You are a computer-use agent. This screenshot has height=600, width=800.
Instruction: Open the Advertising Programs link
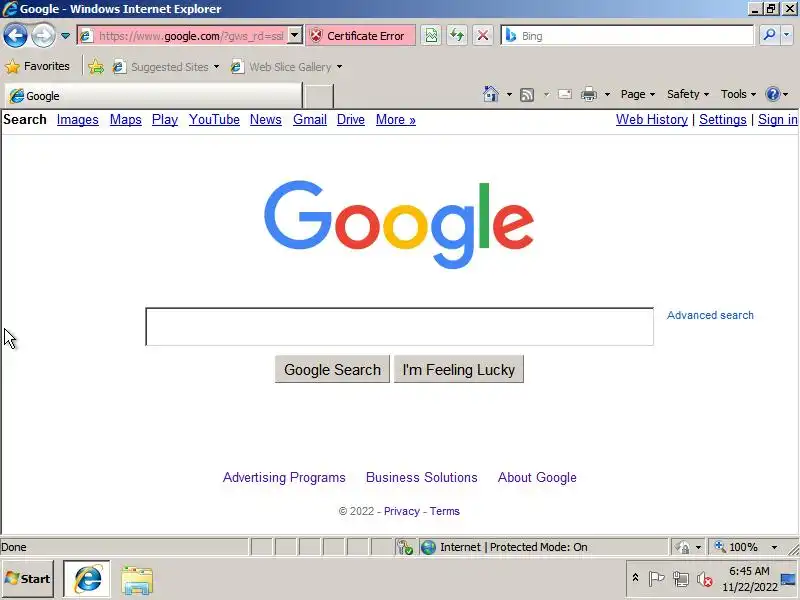(284, 478)
